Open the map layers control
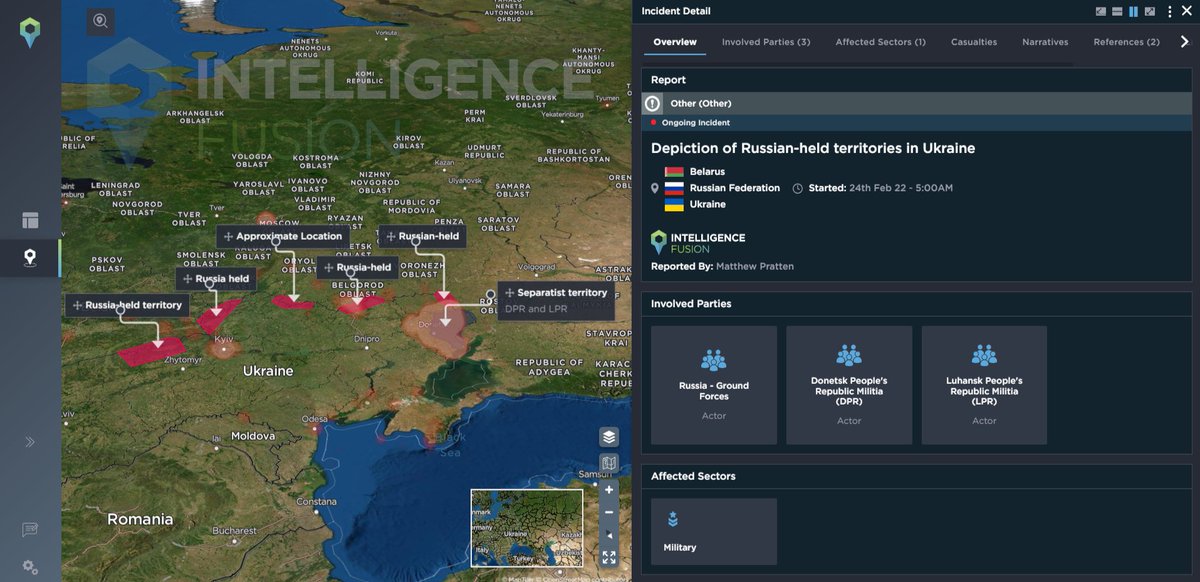 tap(609, 437)
